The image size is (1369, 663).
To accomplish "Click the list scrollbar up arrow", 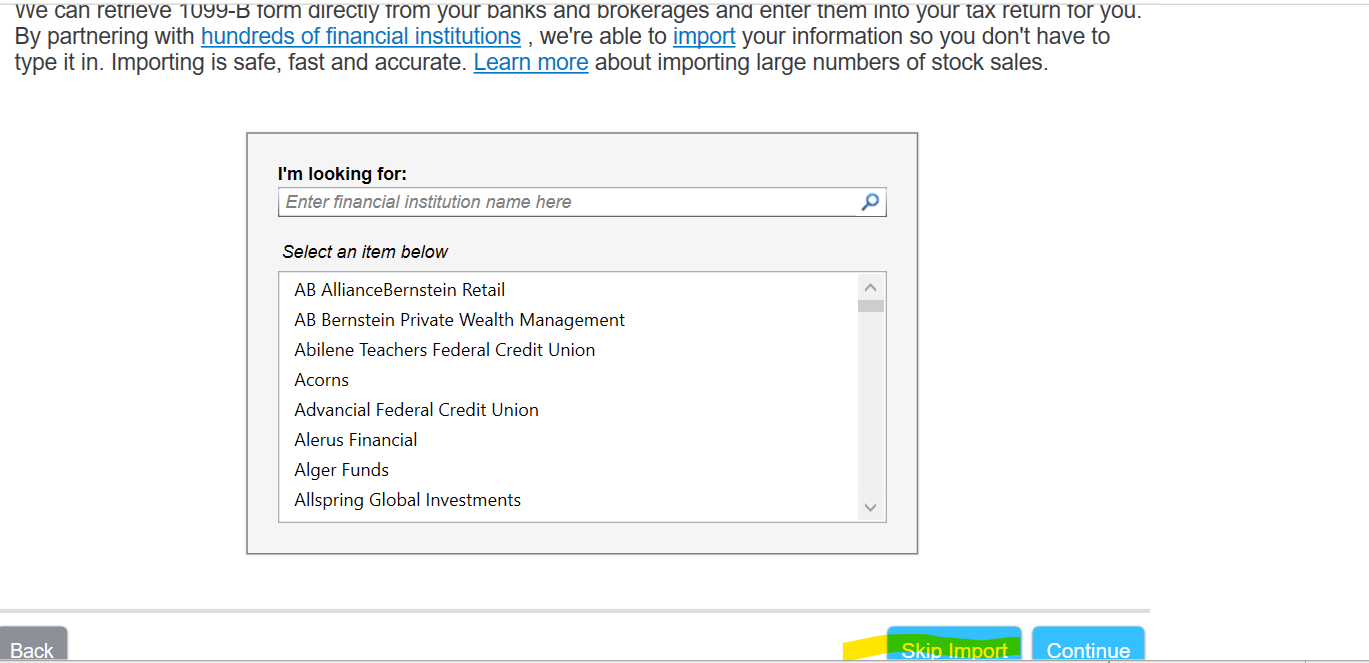I will point(870,286).
